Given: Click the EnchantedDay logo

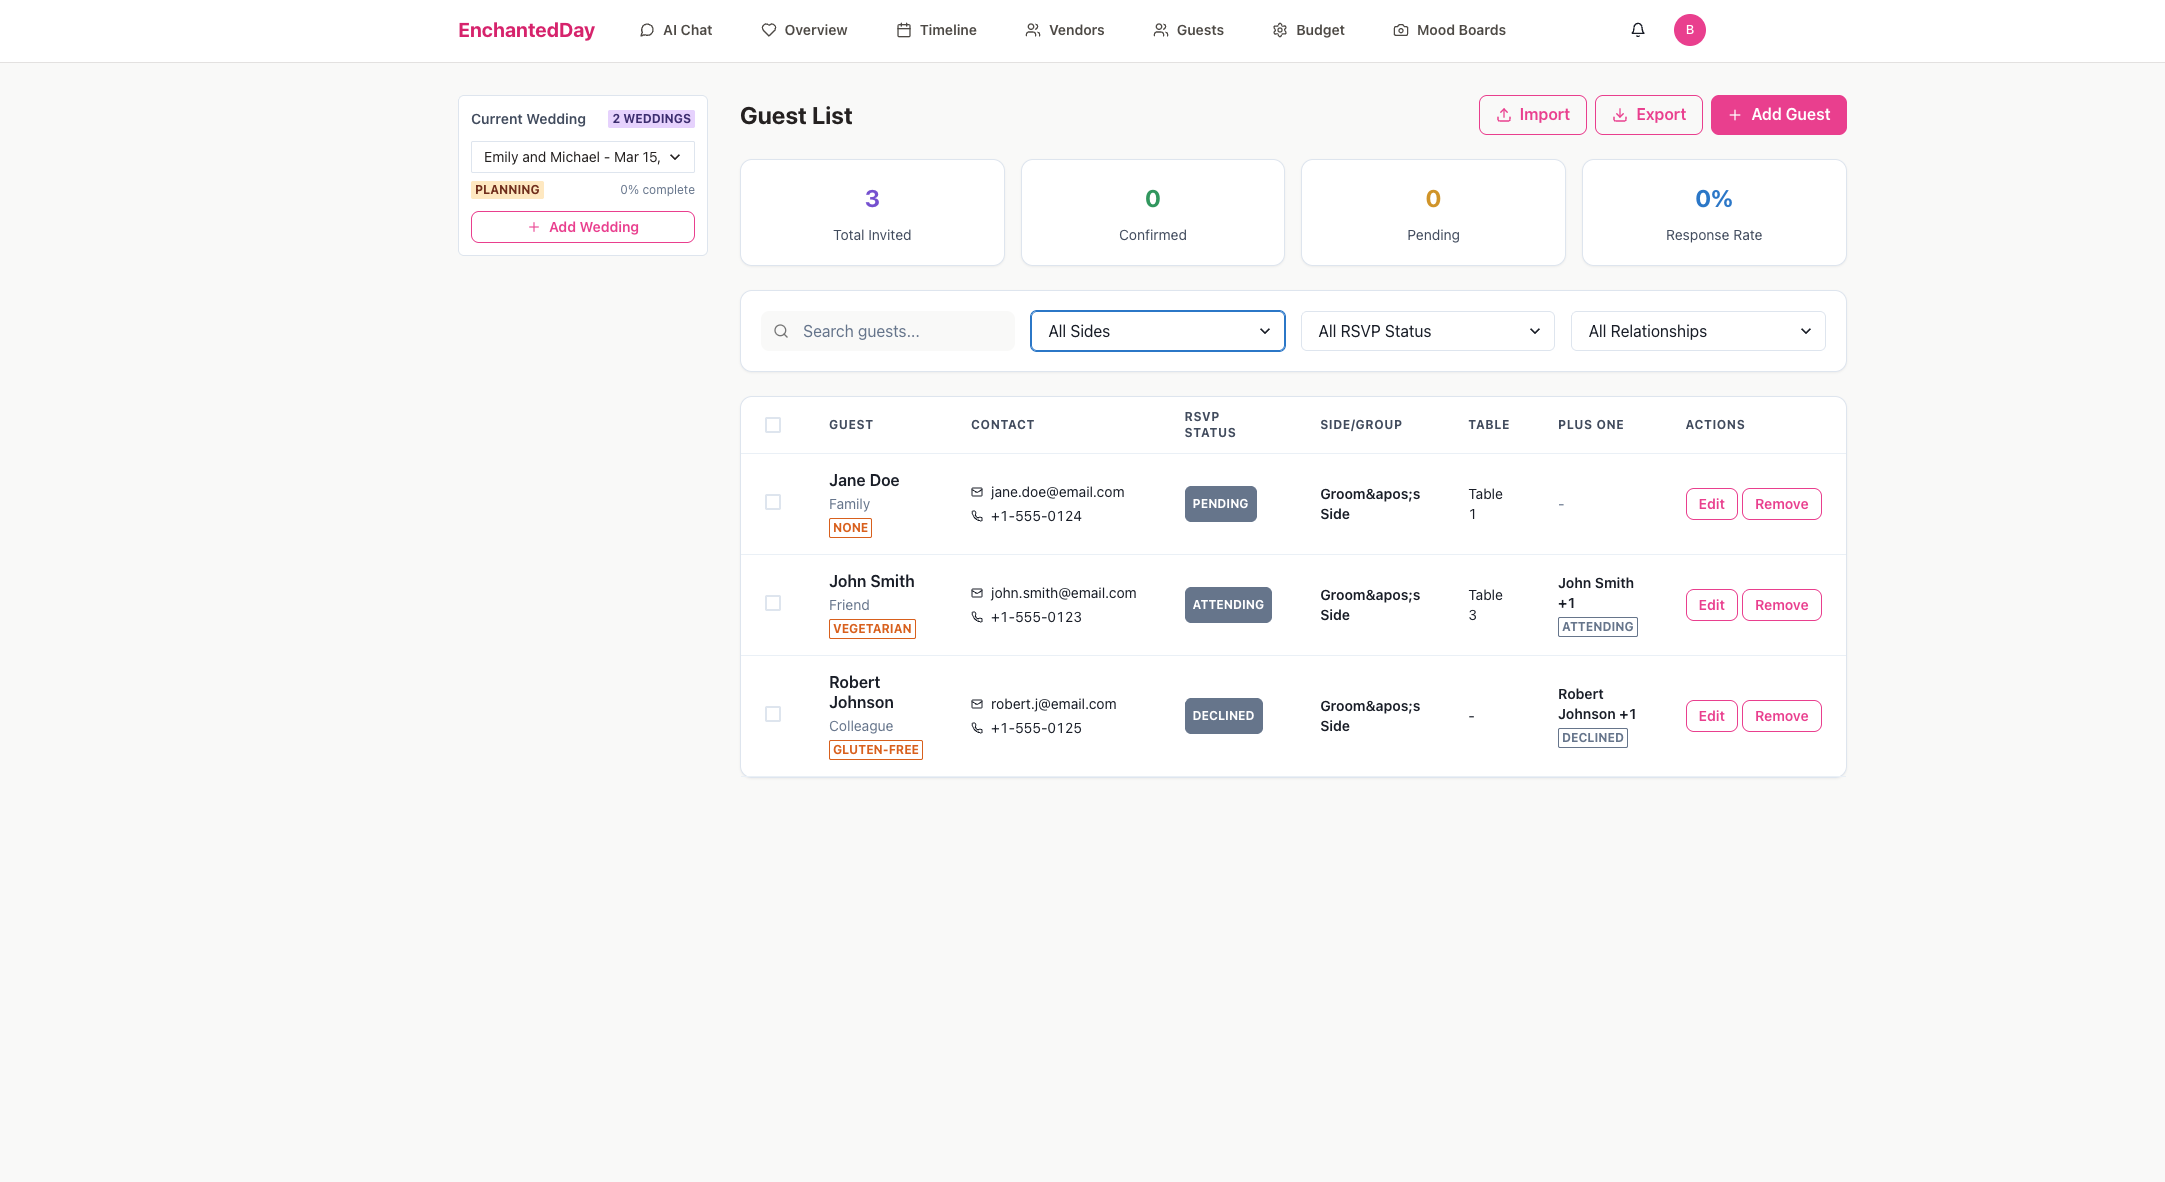Looking at the screenshot, I should (526, 30).
